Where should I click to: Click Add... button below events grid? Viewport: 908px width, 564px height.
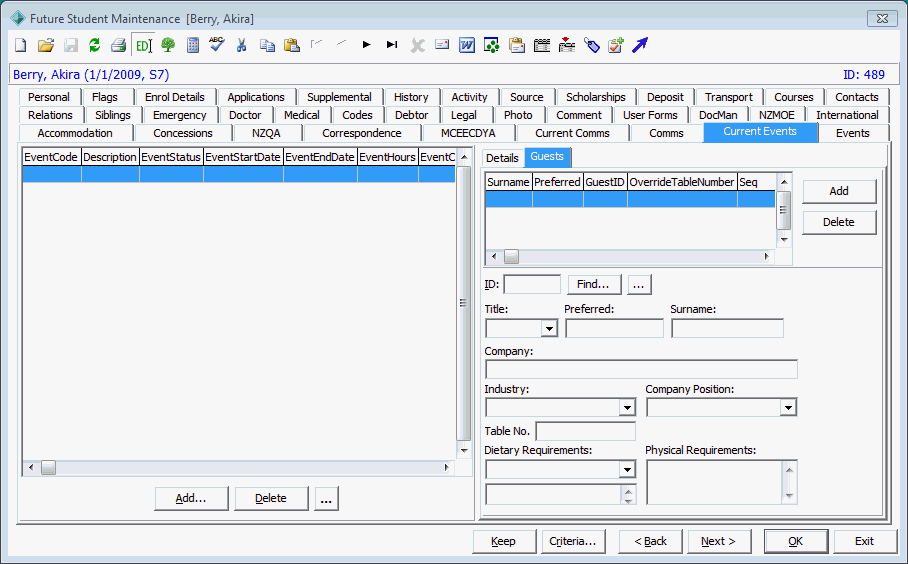coord(191,498)
